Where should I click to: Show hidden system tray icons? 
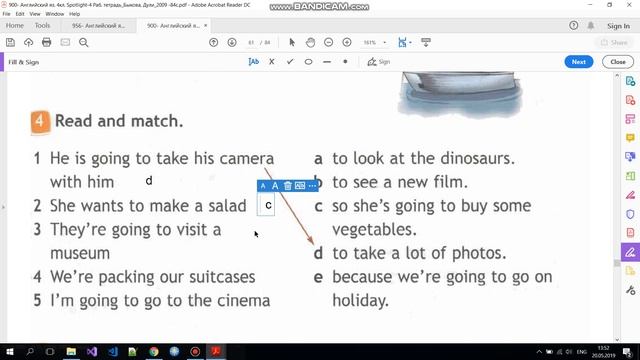pos(539,351)
